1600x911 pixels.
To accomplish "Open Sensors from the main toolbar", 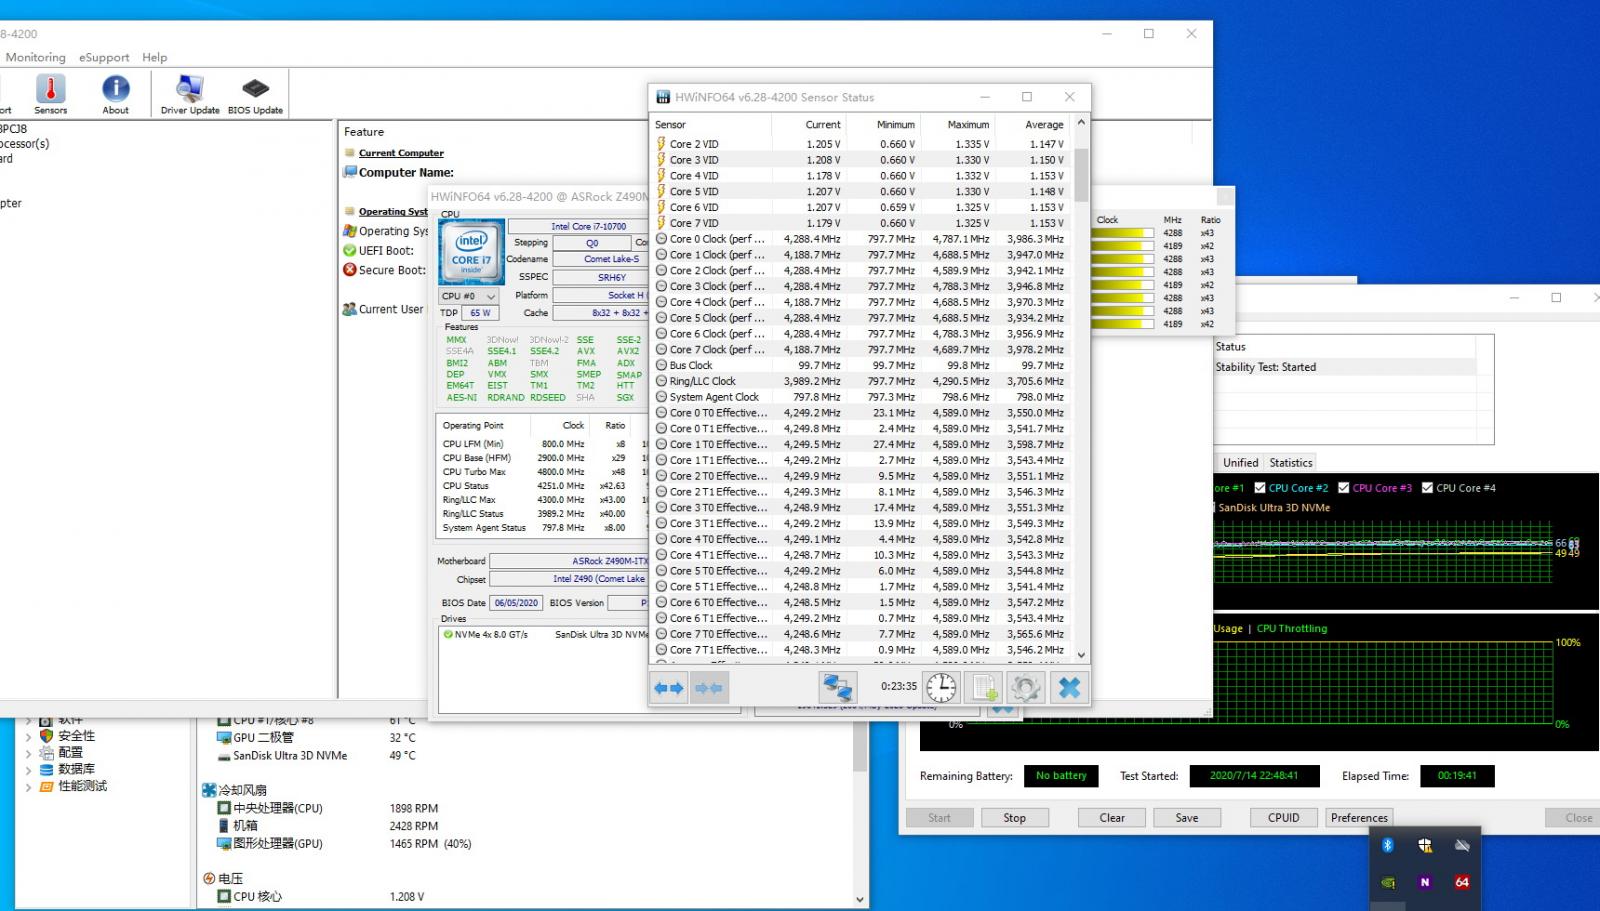I will [51, 94].
